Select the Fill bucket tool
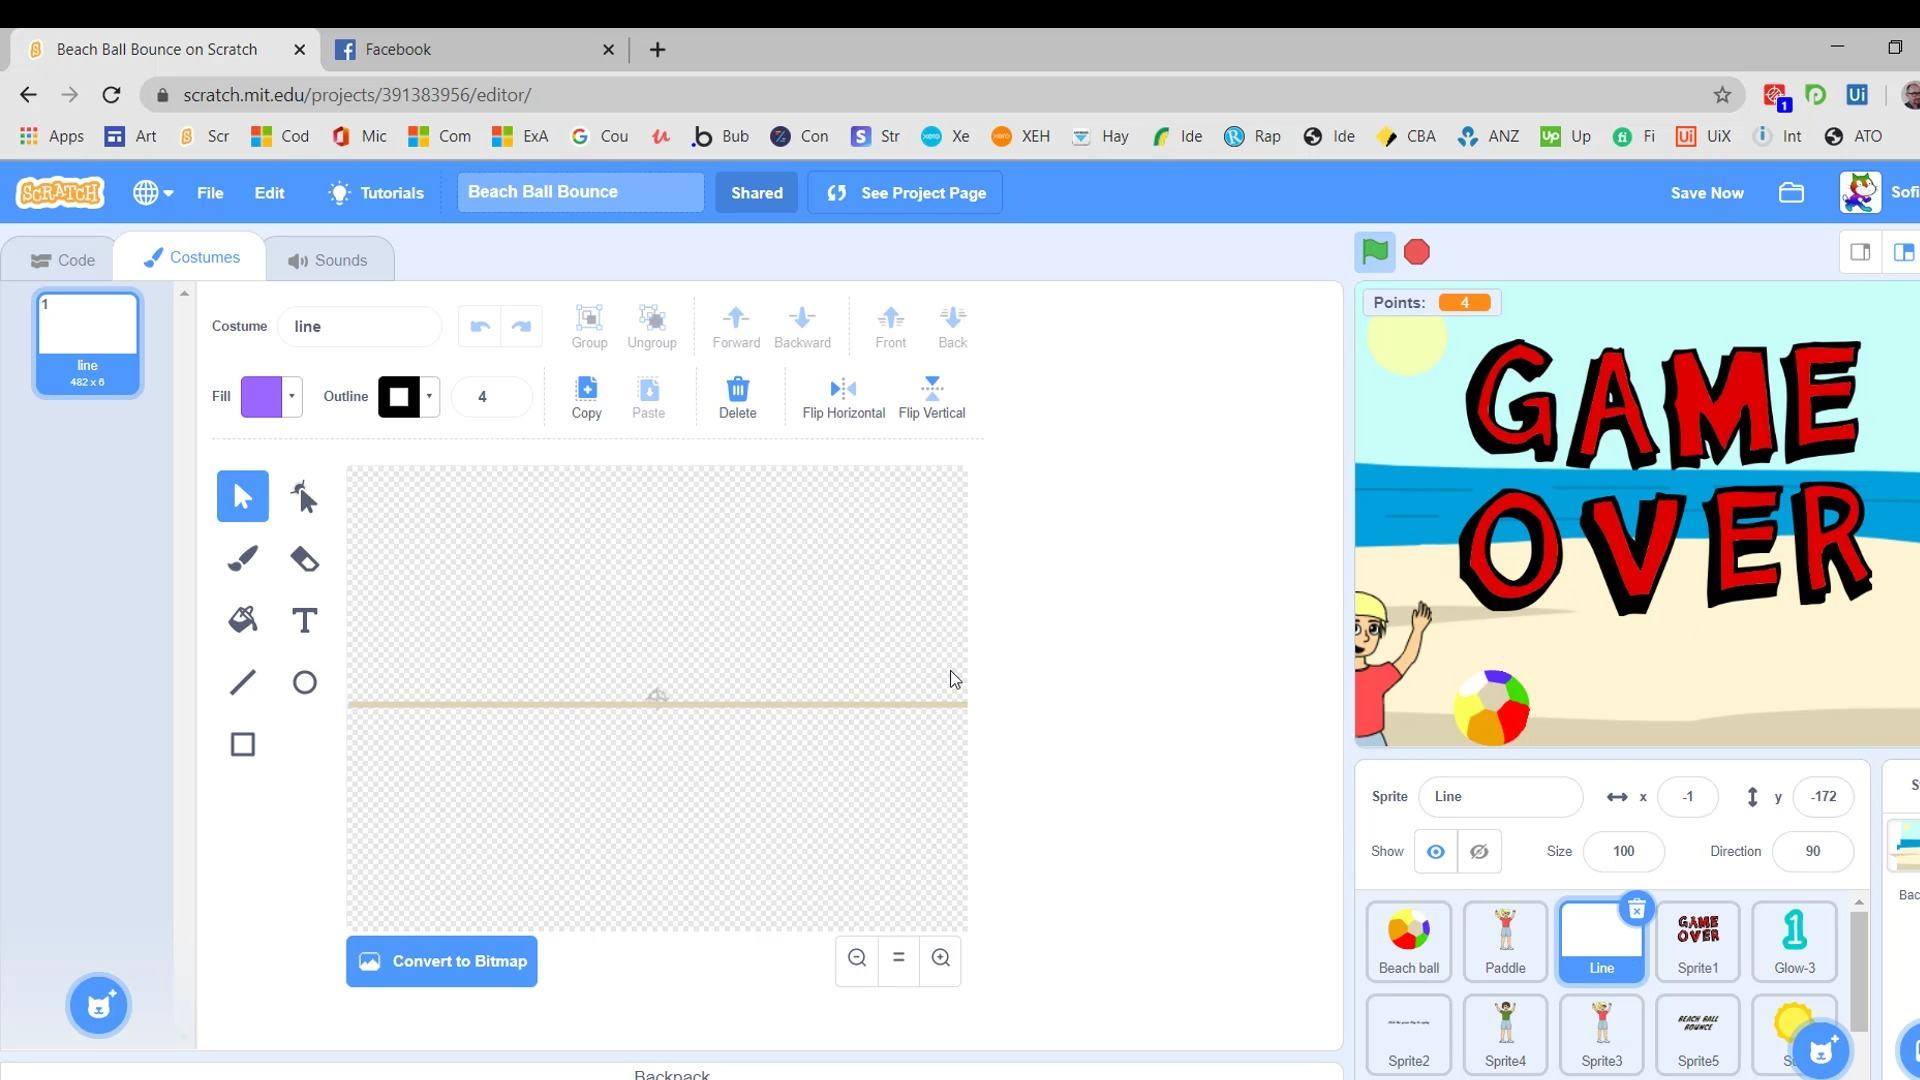 pos(243,620)
